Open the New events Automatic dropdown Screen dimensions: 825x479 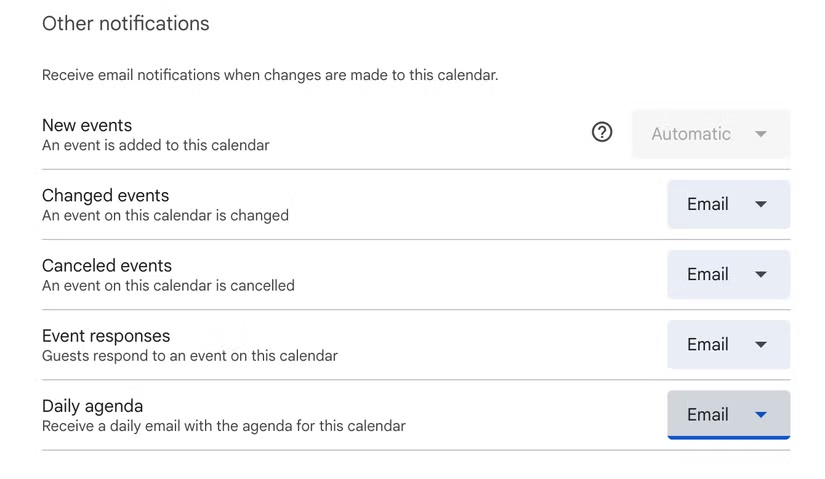click(710, 134)
